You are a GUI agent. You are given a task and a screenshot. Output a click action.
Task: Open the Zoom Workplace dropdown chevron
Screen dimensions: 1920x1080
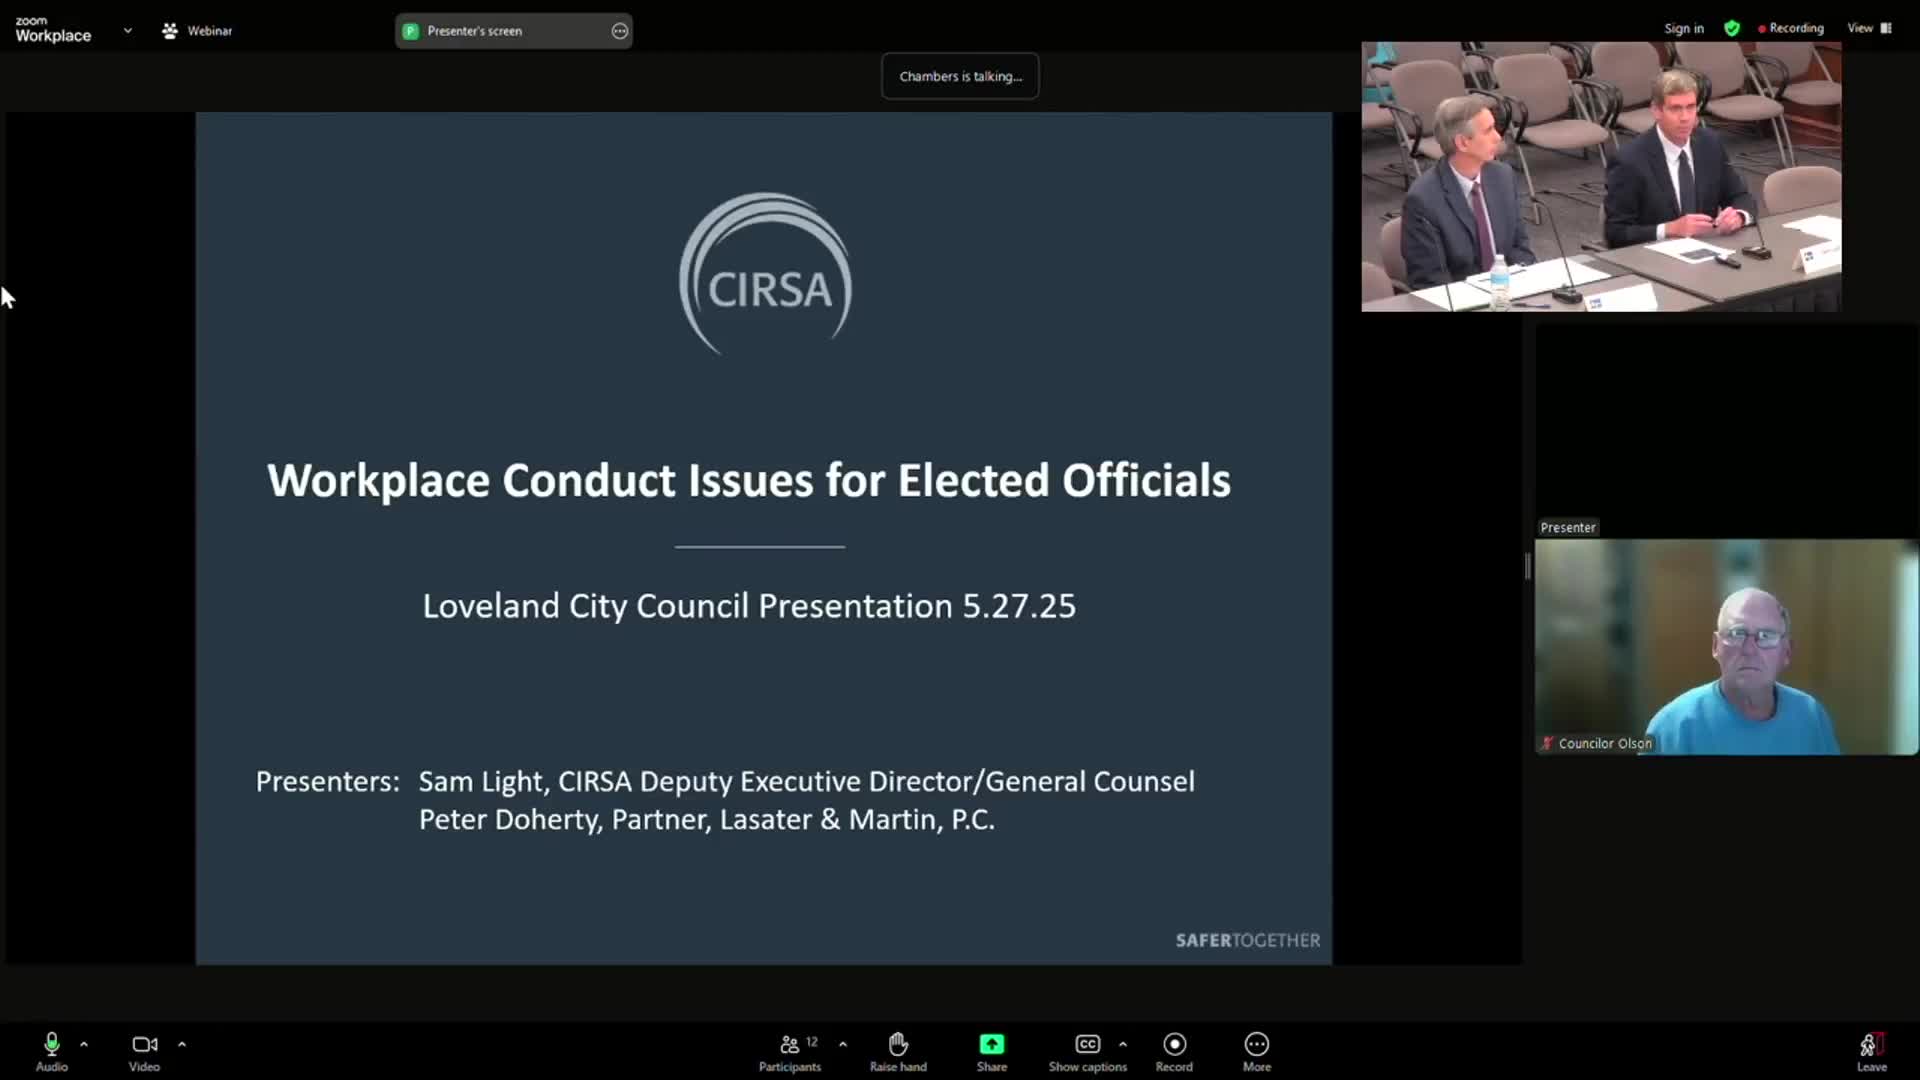(128, 31)
